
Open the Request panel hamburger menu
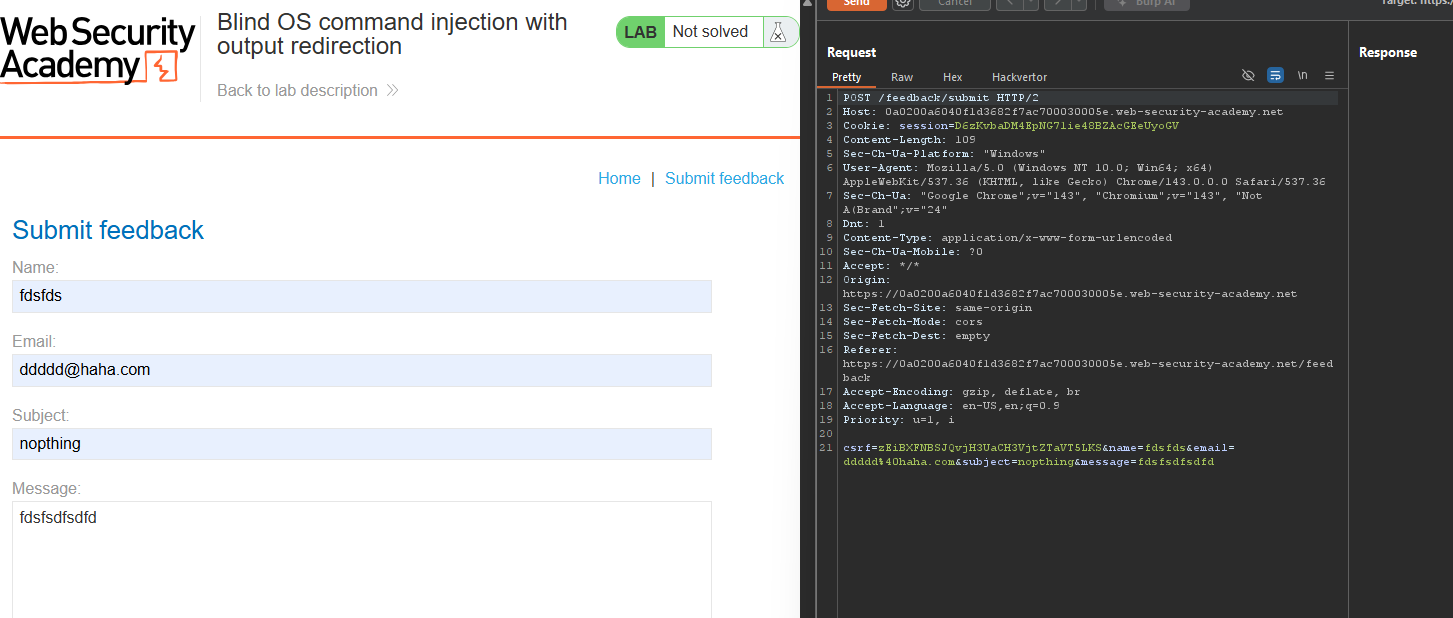[x=1329, y=76]
